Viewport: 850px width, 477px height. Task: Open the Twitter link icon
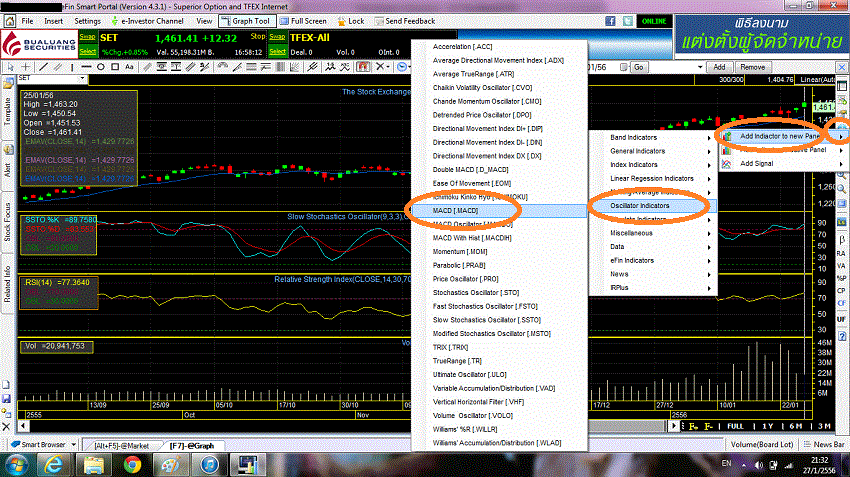pyautogui.click(x=627, y=21)
